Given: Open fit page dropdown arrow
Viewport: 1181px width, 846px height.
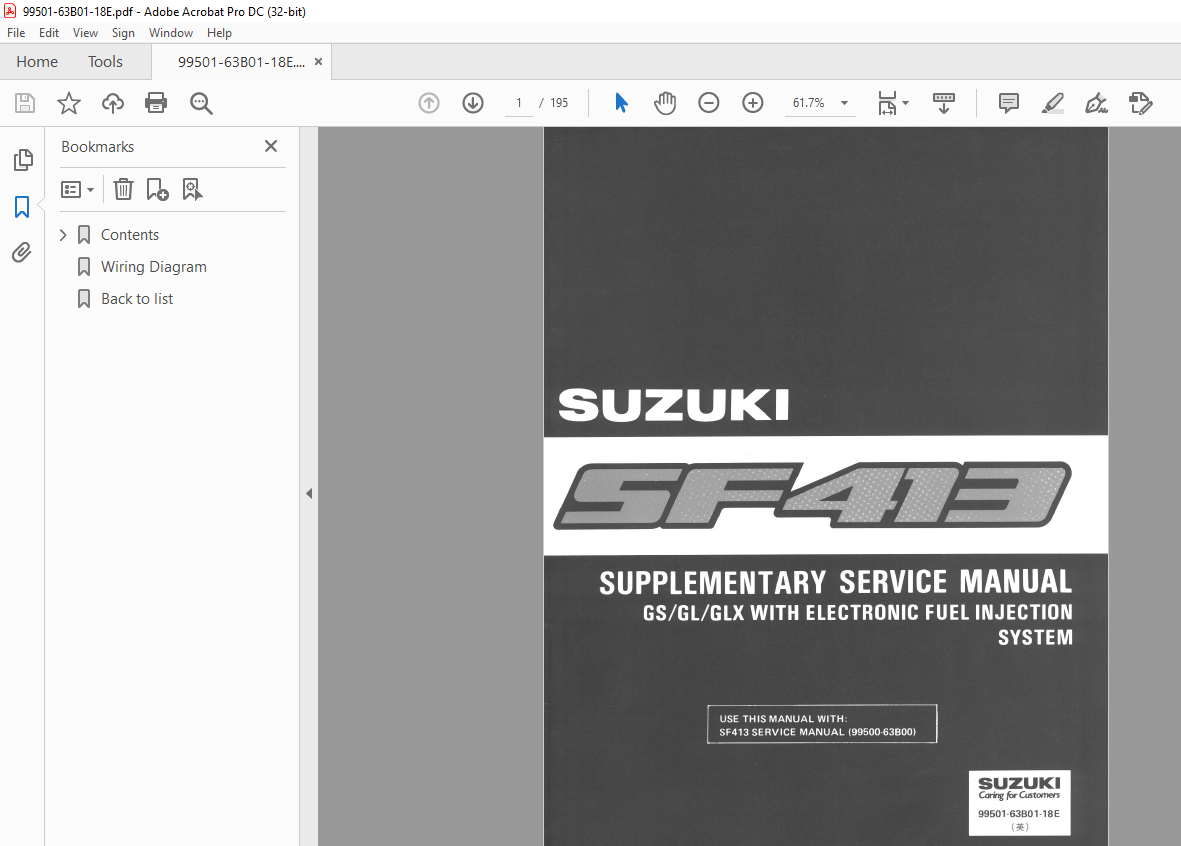Looking at the screenshot, I should pyautogui.click(x=905, y=103).
